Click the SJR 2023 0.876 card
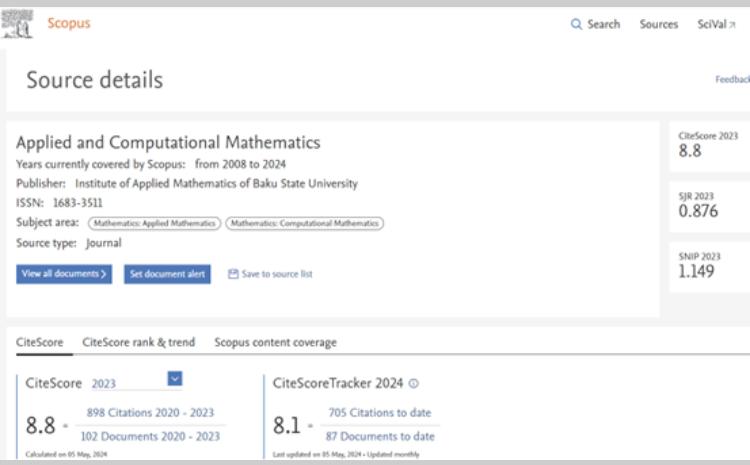The image size is (750, 465). point(709,207)
